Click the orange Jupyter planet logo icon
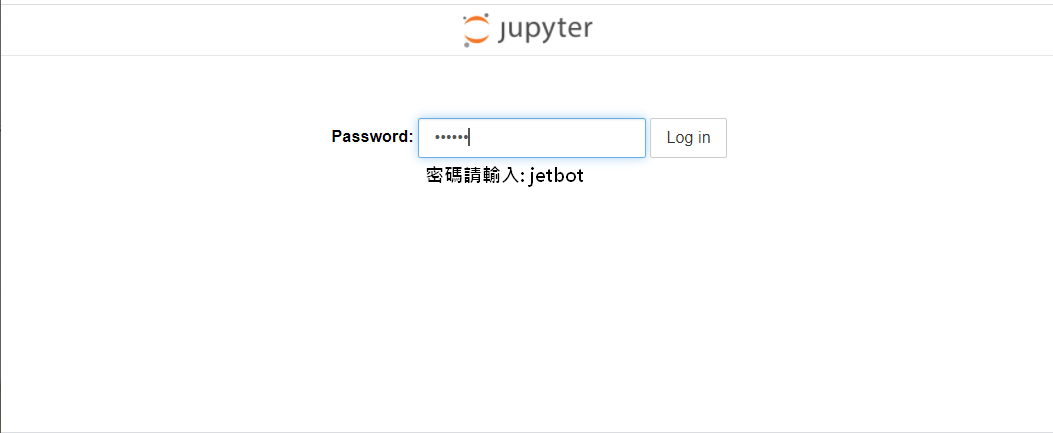This screenshot has width=1053, height=433. [476, 30]
